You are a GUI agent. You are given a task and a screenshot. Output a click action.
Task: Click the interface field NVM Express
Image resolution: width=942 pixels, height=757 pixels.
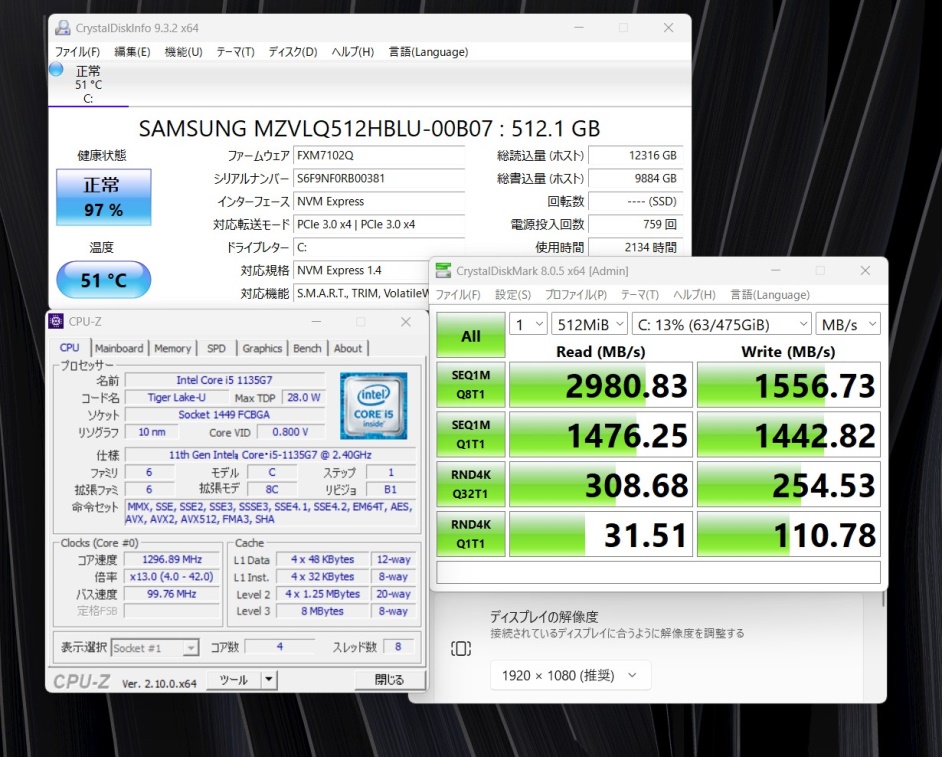[379, 201]
